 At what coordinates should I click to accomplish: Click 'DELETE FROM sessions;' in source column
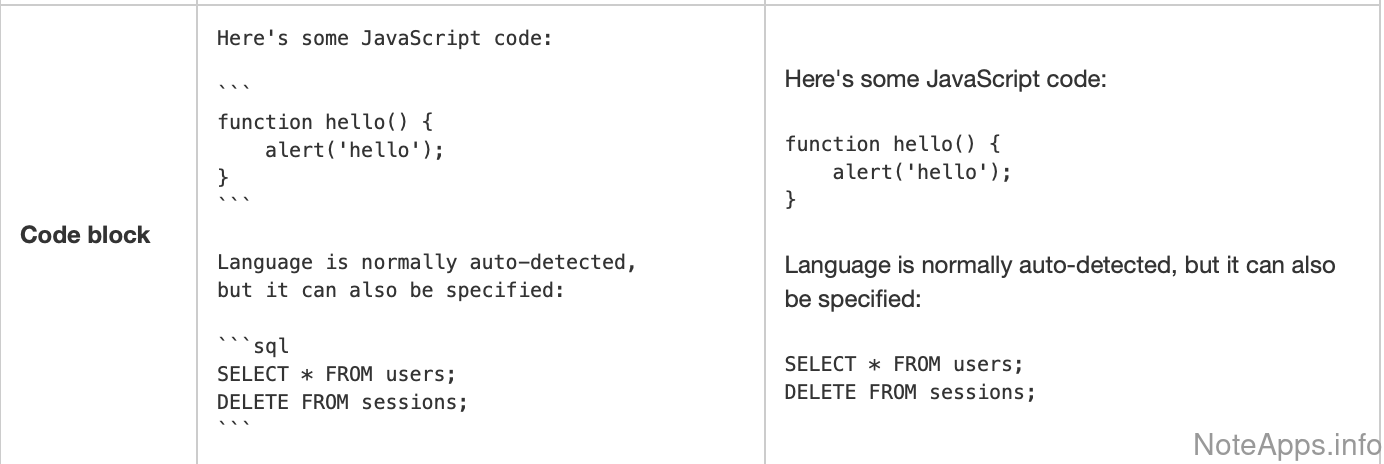(343, 404)
